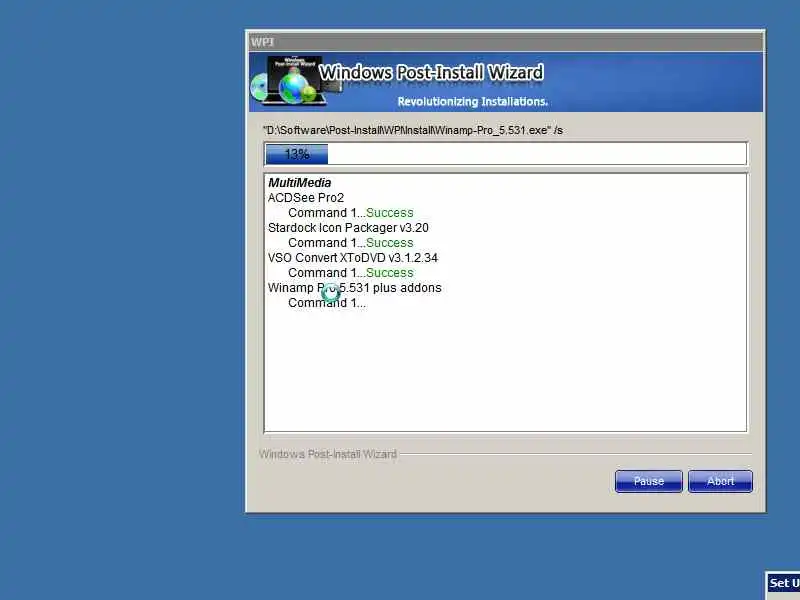Click the Set U label at desktop corner

click(x=784, y=583)
